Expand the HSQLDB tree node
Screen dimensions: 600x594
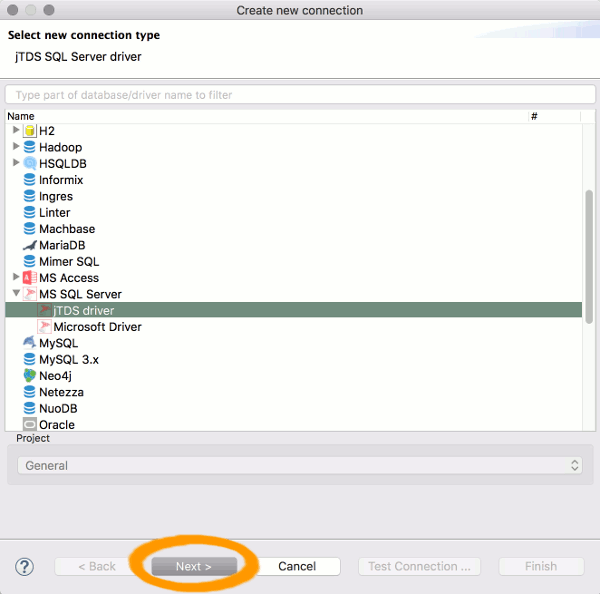[16, 162]
